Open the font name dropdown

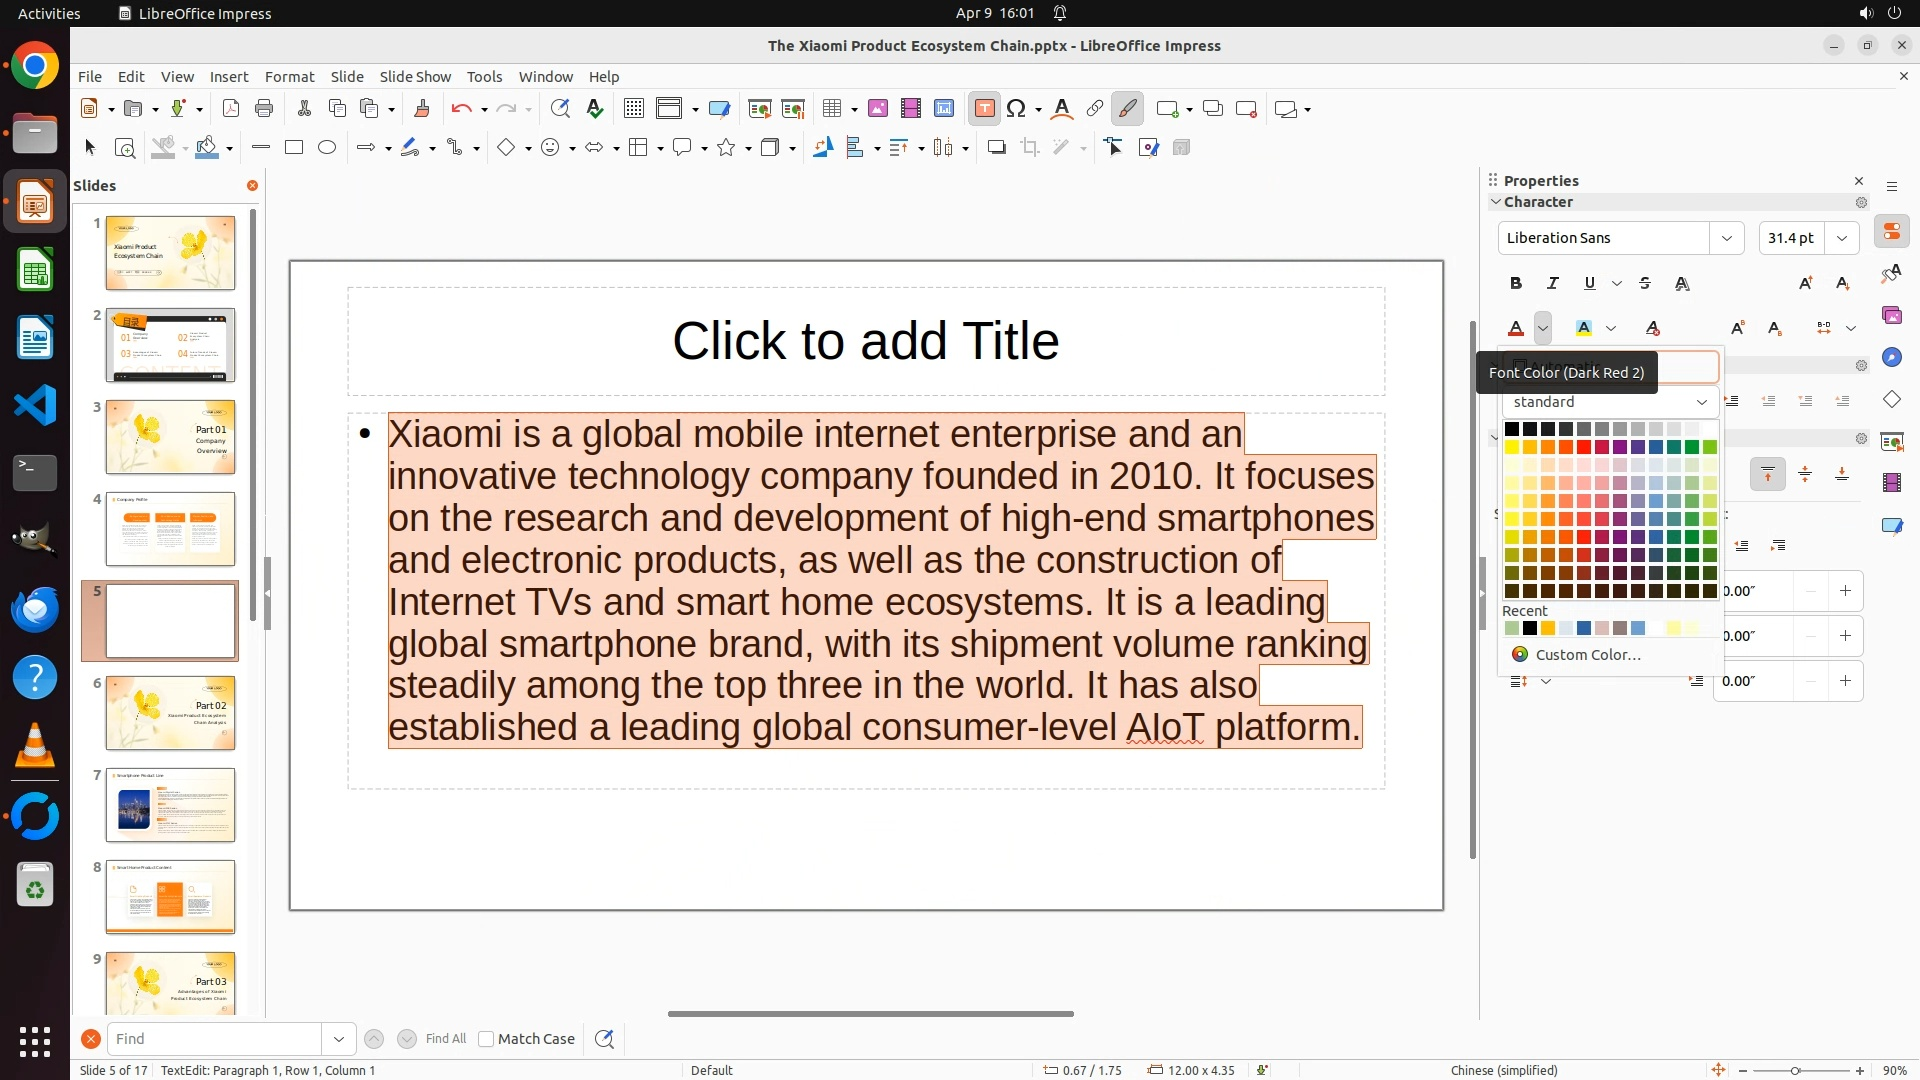click(x=1726, y=238)
